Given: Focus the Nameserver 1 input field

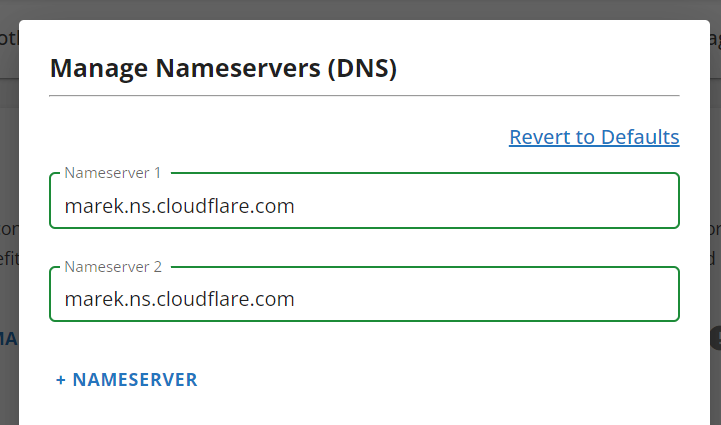Looking at the screenshot, I should (x=364, y=201).
